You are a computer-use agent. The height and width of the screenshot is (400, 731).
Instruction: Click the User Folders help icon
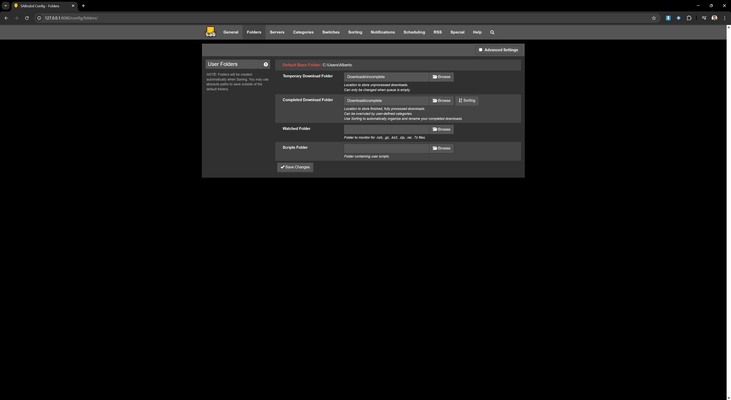266,64
